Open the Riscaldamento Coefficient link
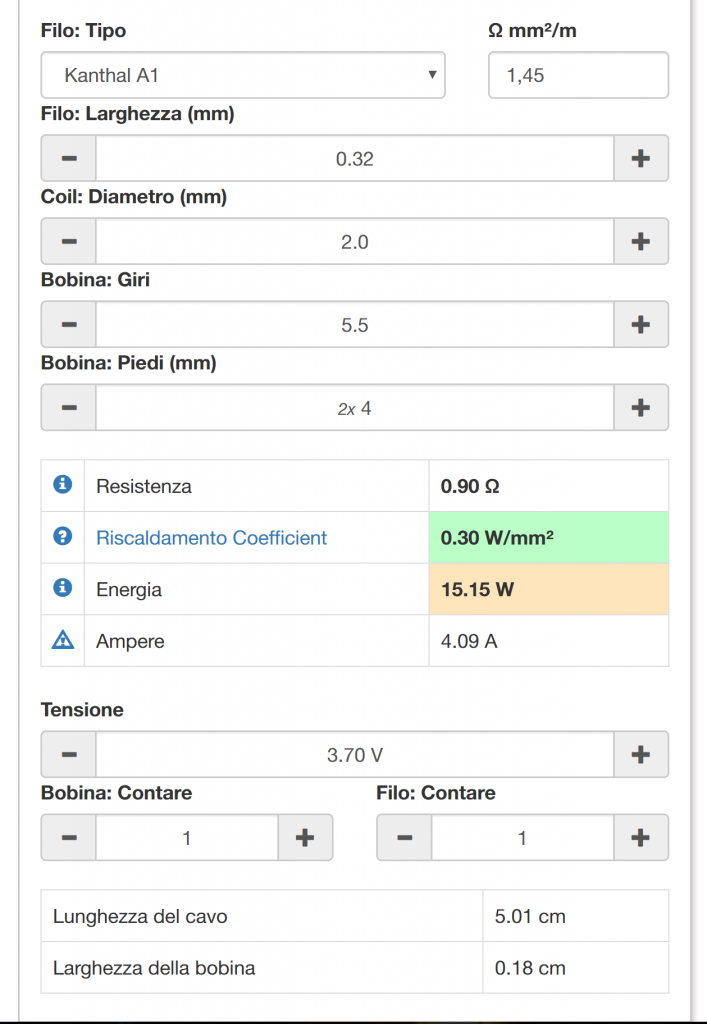 212,537
